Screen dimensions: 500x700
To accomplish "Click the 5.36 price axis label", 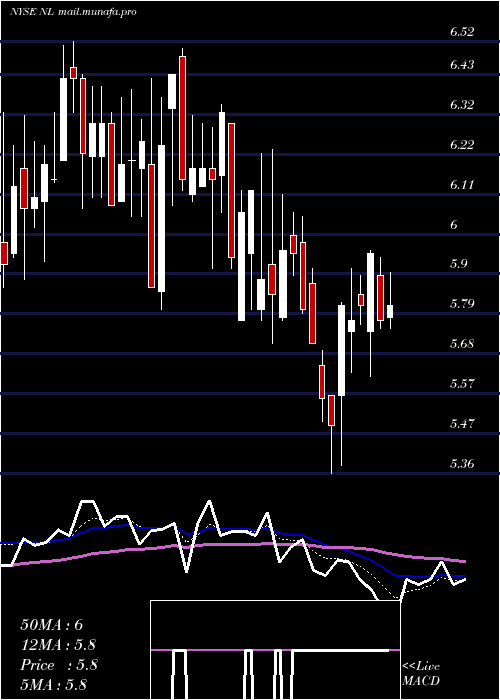I will pos(462,464).
